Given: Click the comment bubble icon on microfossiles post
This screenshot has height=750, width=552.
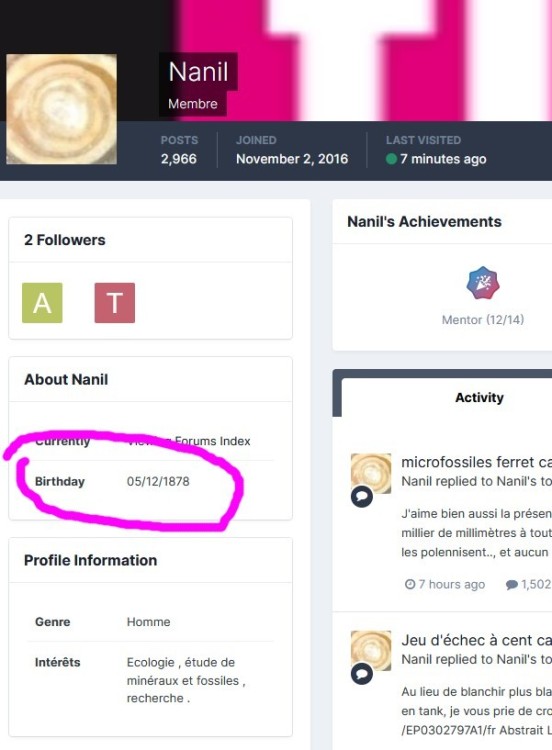Looking at the screenshot, I should click(362, 496).
